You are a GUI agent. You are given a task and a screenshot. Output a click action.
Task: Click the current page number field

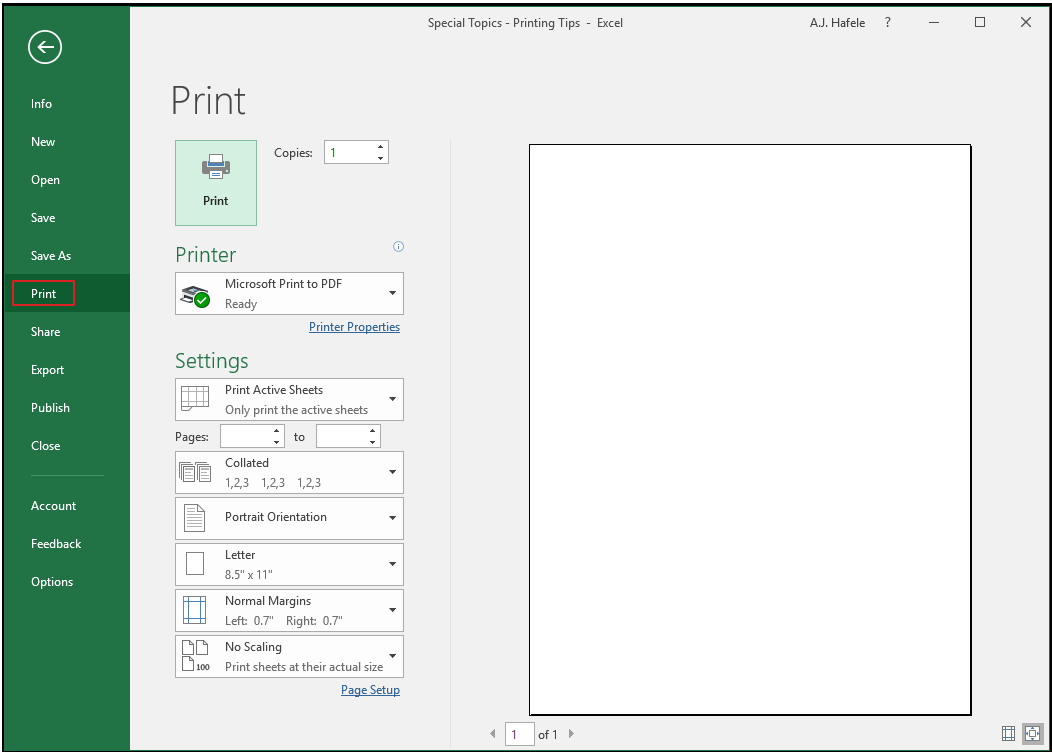tap(520, 734)
